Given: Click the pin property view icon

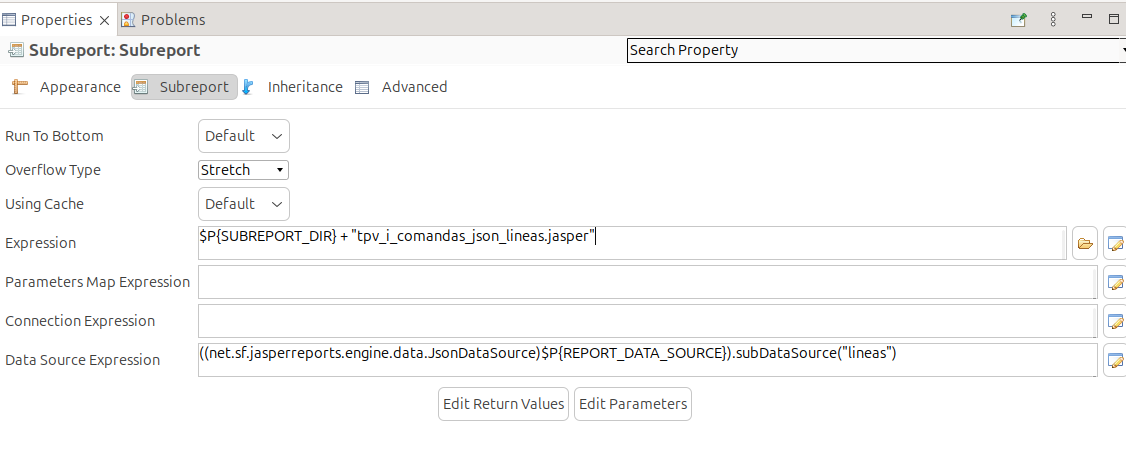Looking at the screenshot, I should 1018,20.
